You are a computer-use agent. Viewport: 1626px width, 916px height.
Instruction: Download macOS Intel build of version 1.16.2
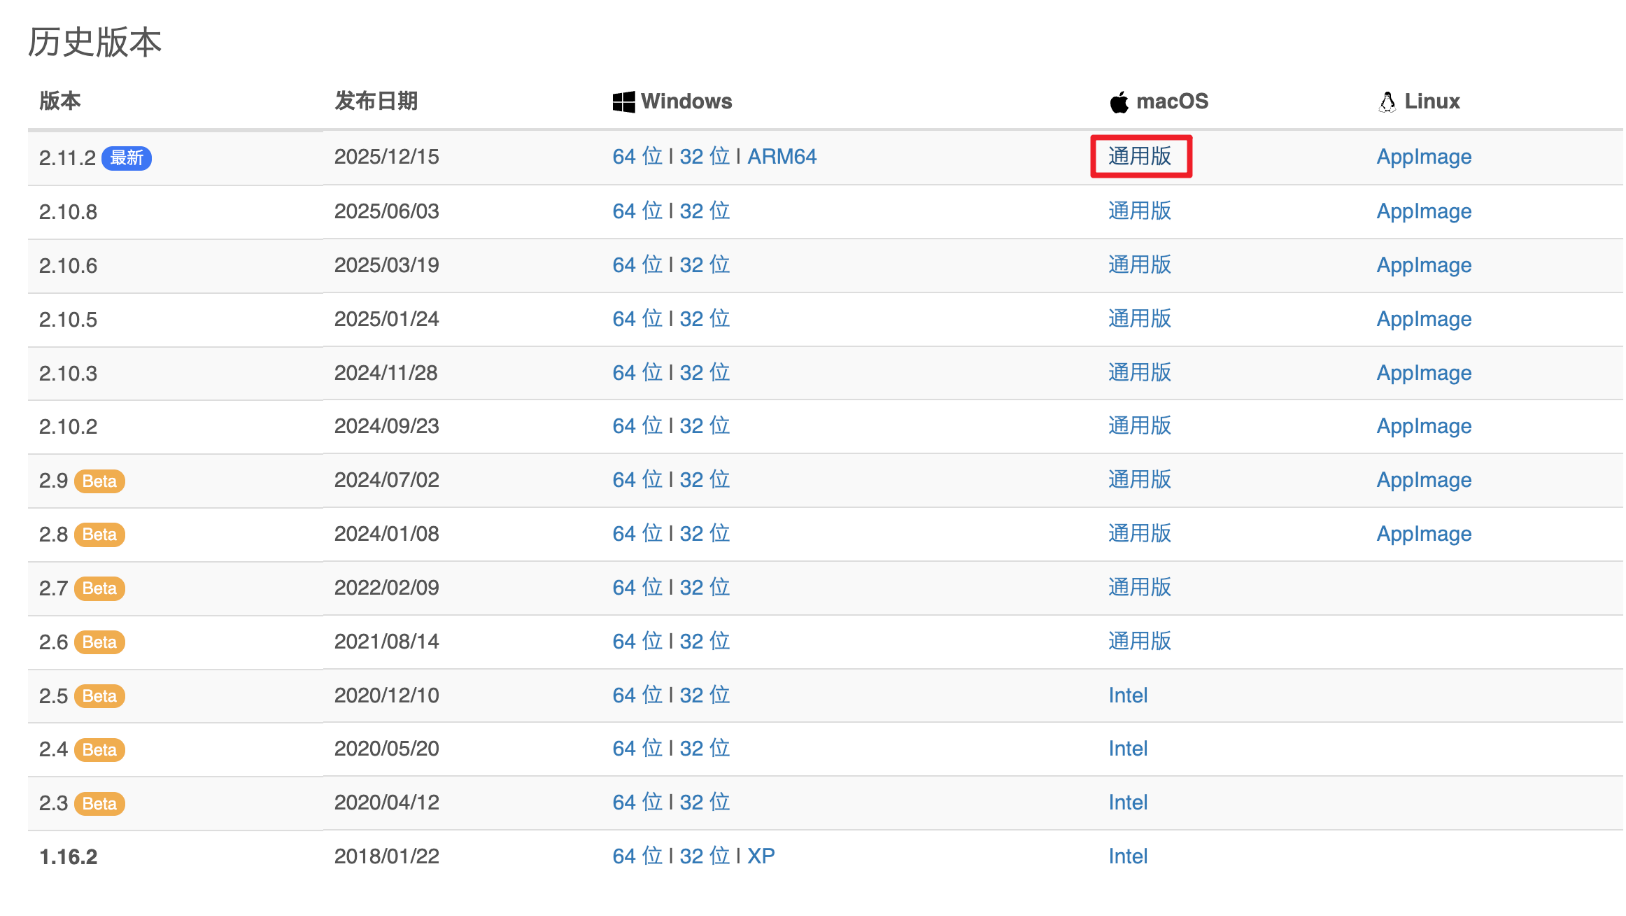click(x=1128, y=857)
